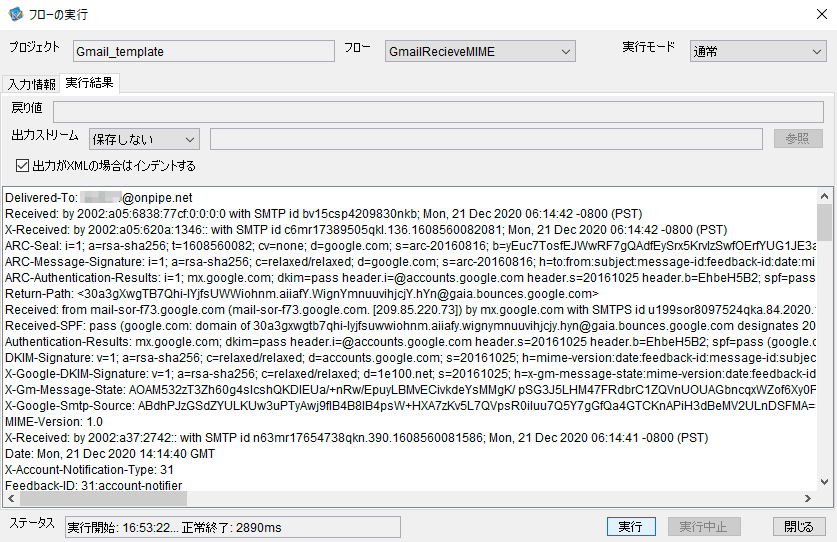Click the Feedback-ID: 31:account-notifier line

[x=93, y=486]
